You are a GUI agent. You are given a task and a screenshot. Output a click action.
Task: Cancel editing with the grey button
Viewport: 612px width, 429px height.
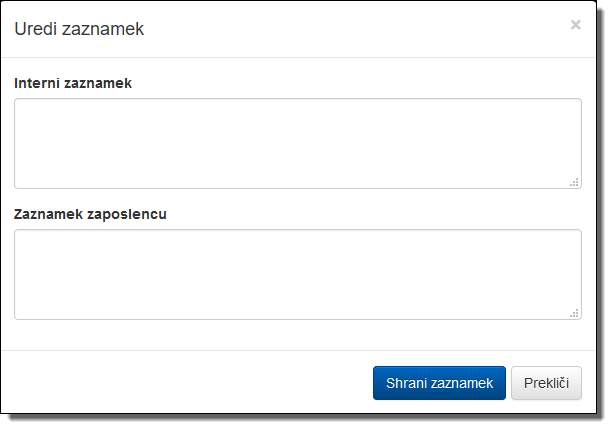pos(546,383)
